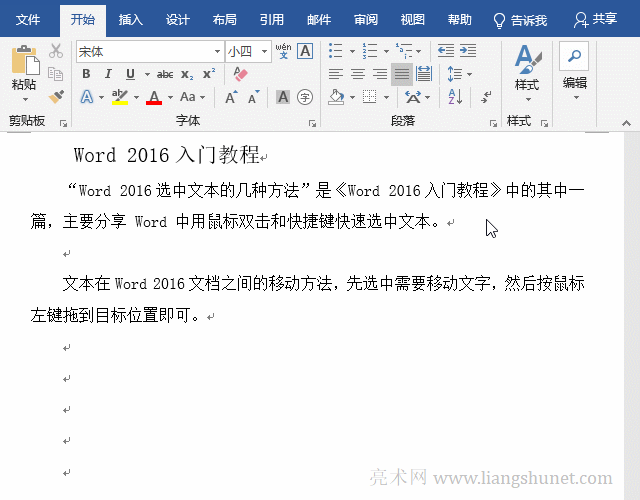Switch to the References (引用) tab
This screenshot has height=500, width=640.
[271, 20]
